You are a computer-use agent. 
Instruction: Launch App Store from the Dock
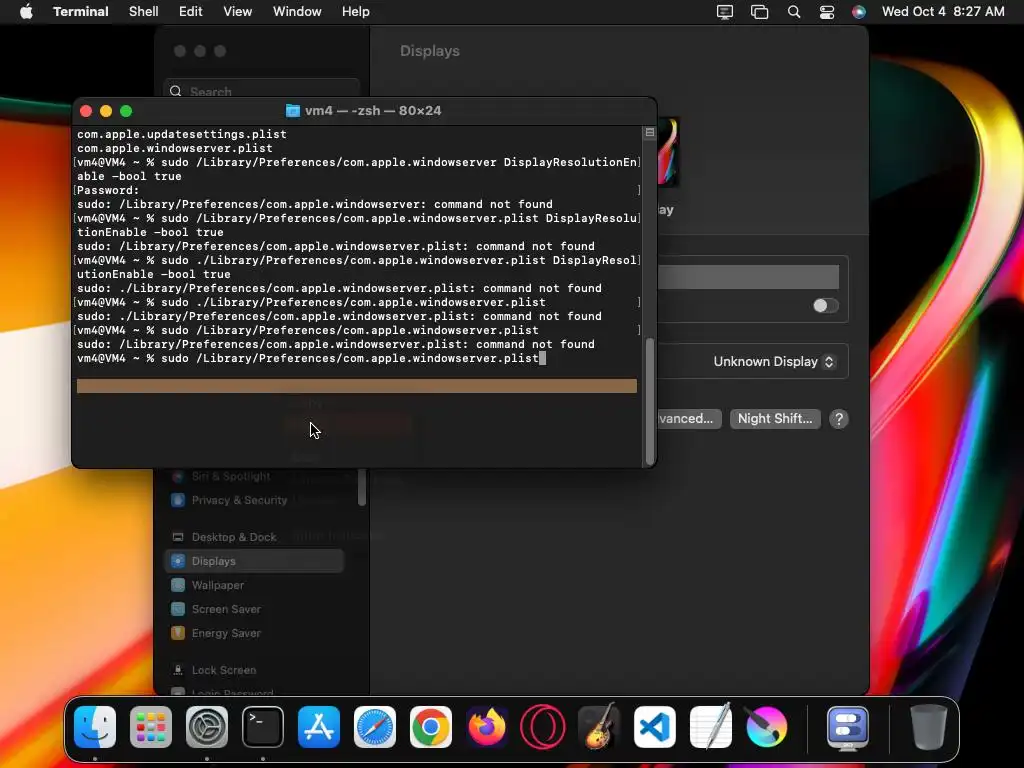319,727
